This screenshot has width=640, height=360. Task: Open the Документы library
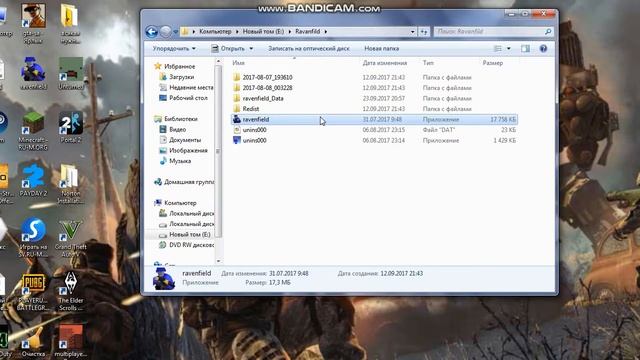click(185, 140)
